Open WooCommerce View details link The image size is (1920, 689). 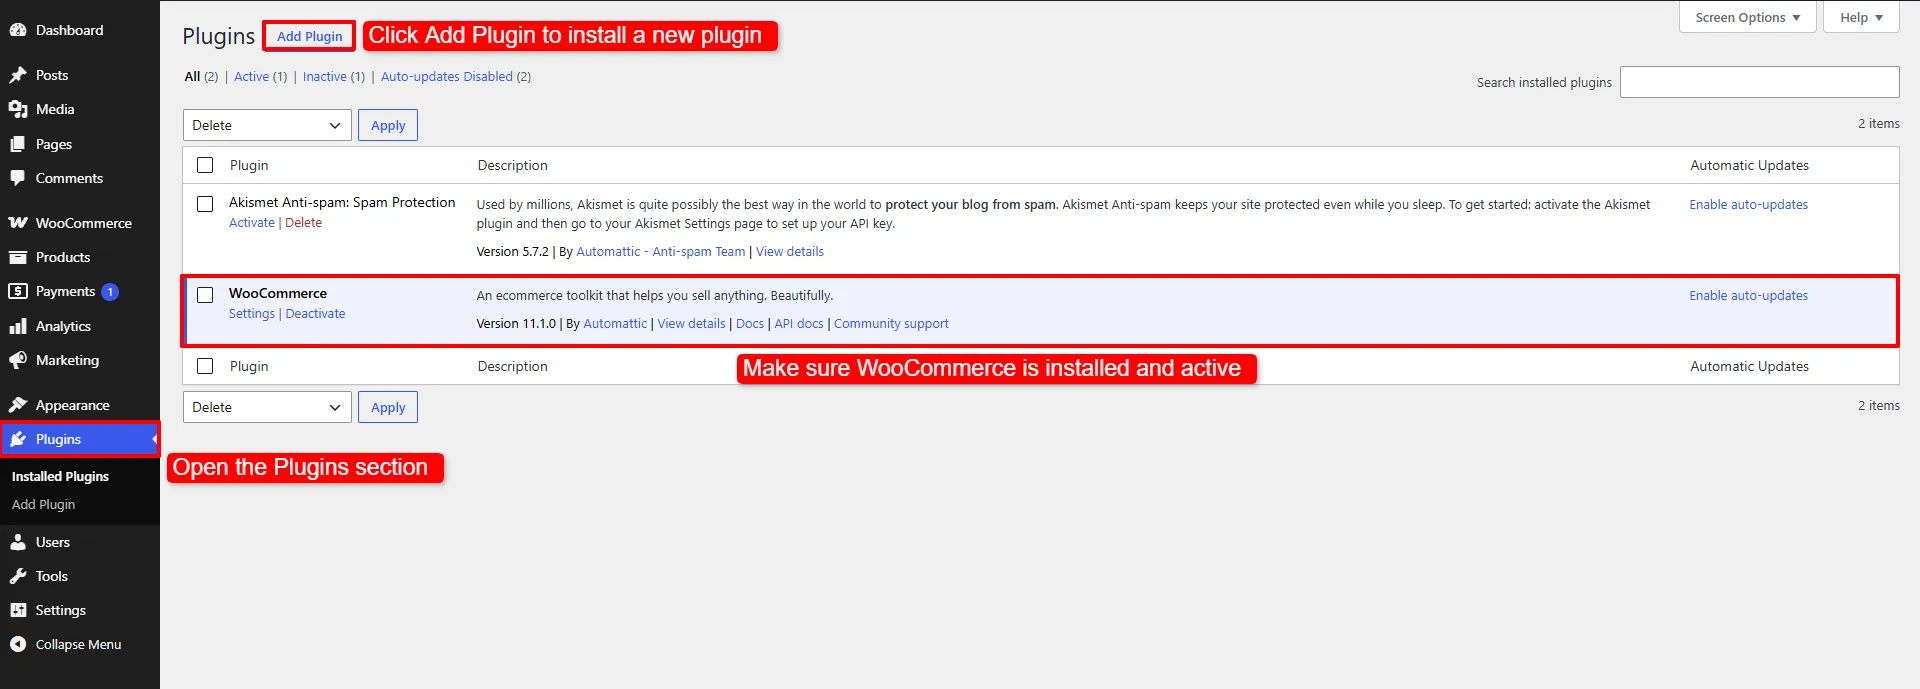pyautogui.click(x=691, y=324)
